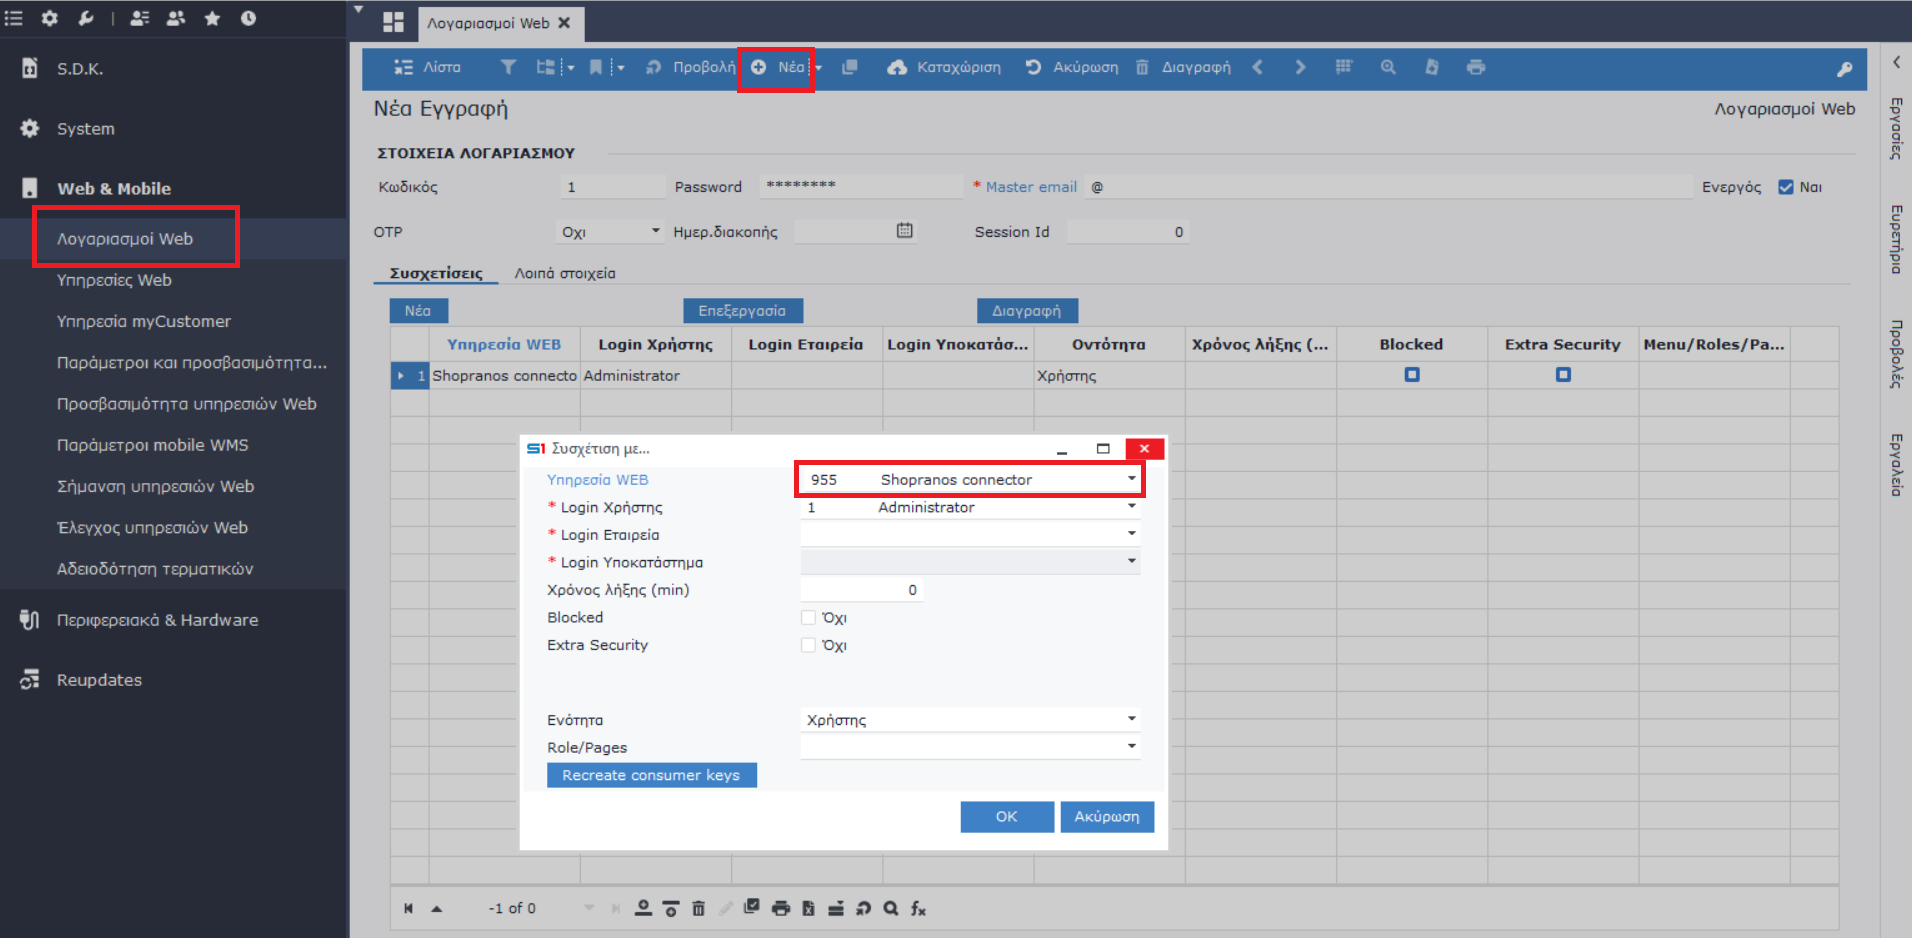The image size is (1912, 938).
Task: Enable Extra Security checkbox in dialog
Action: pyautogui.click(x=808, y=646)
